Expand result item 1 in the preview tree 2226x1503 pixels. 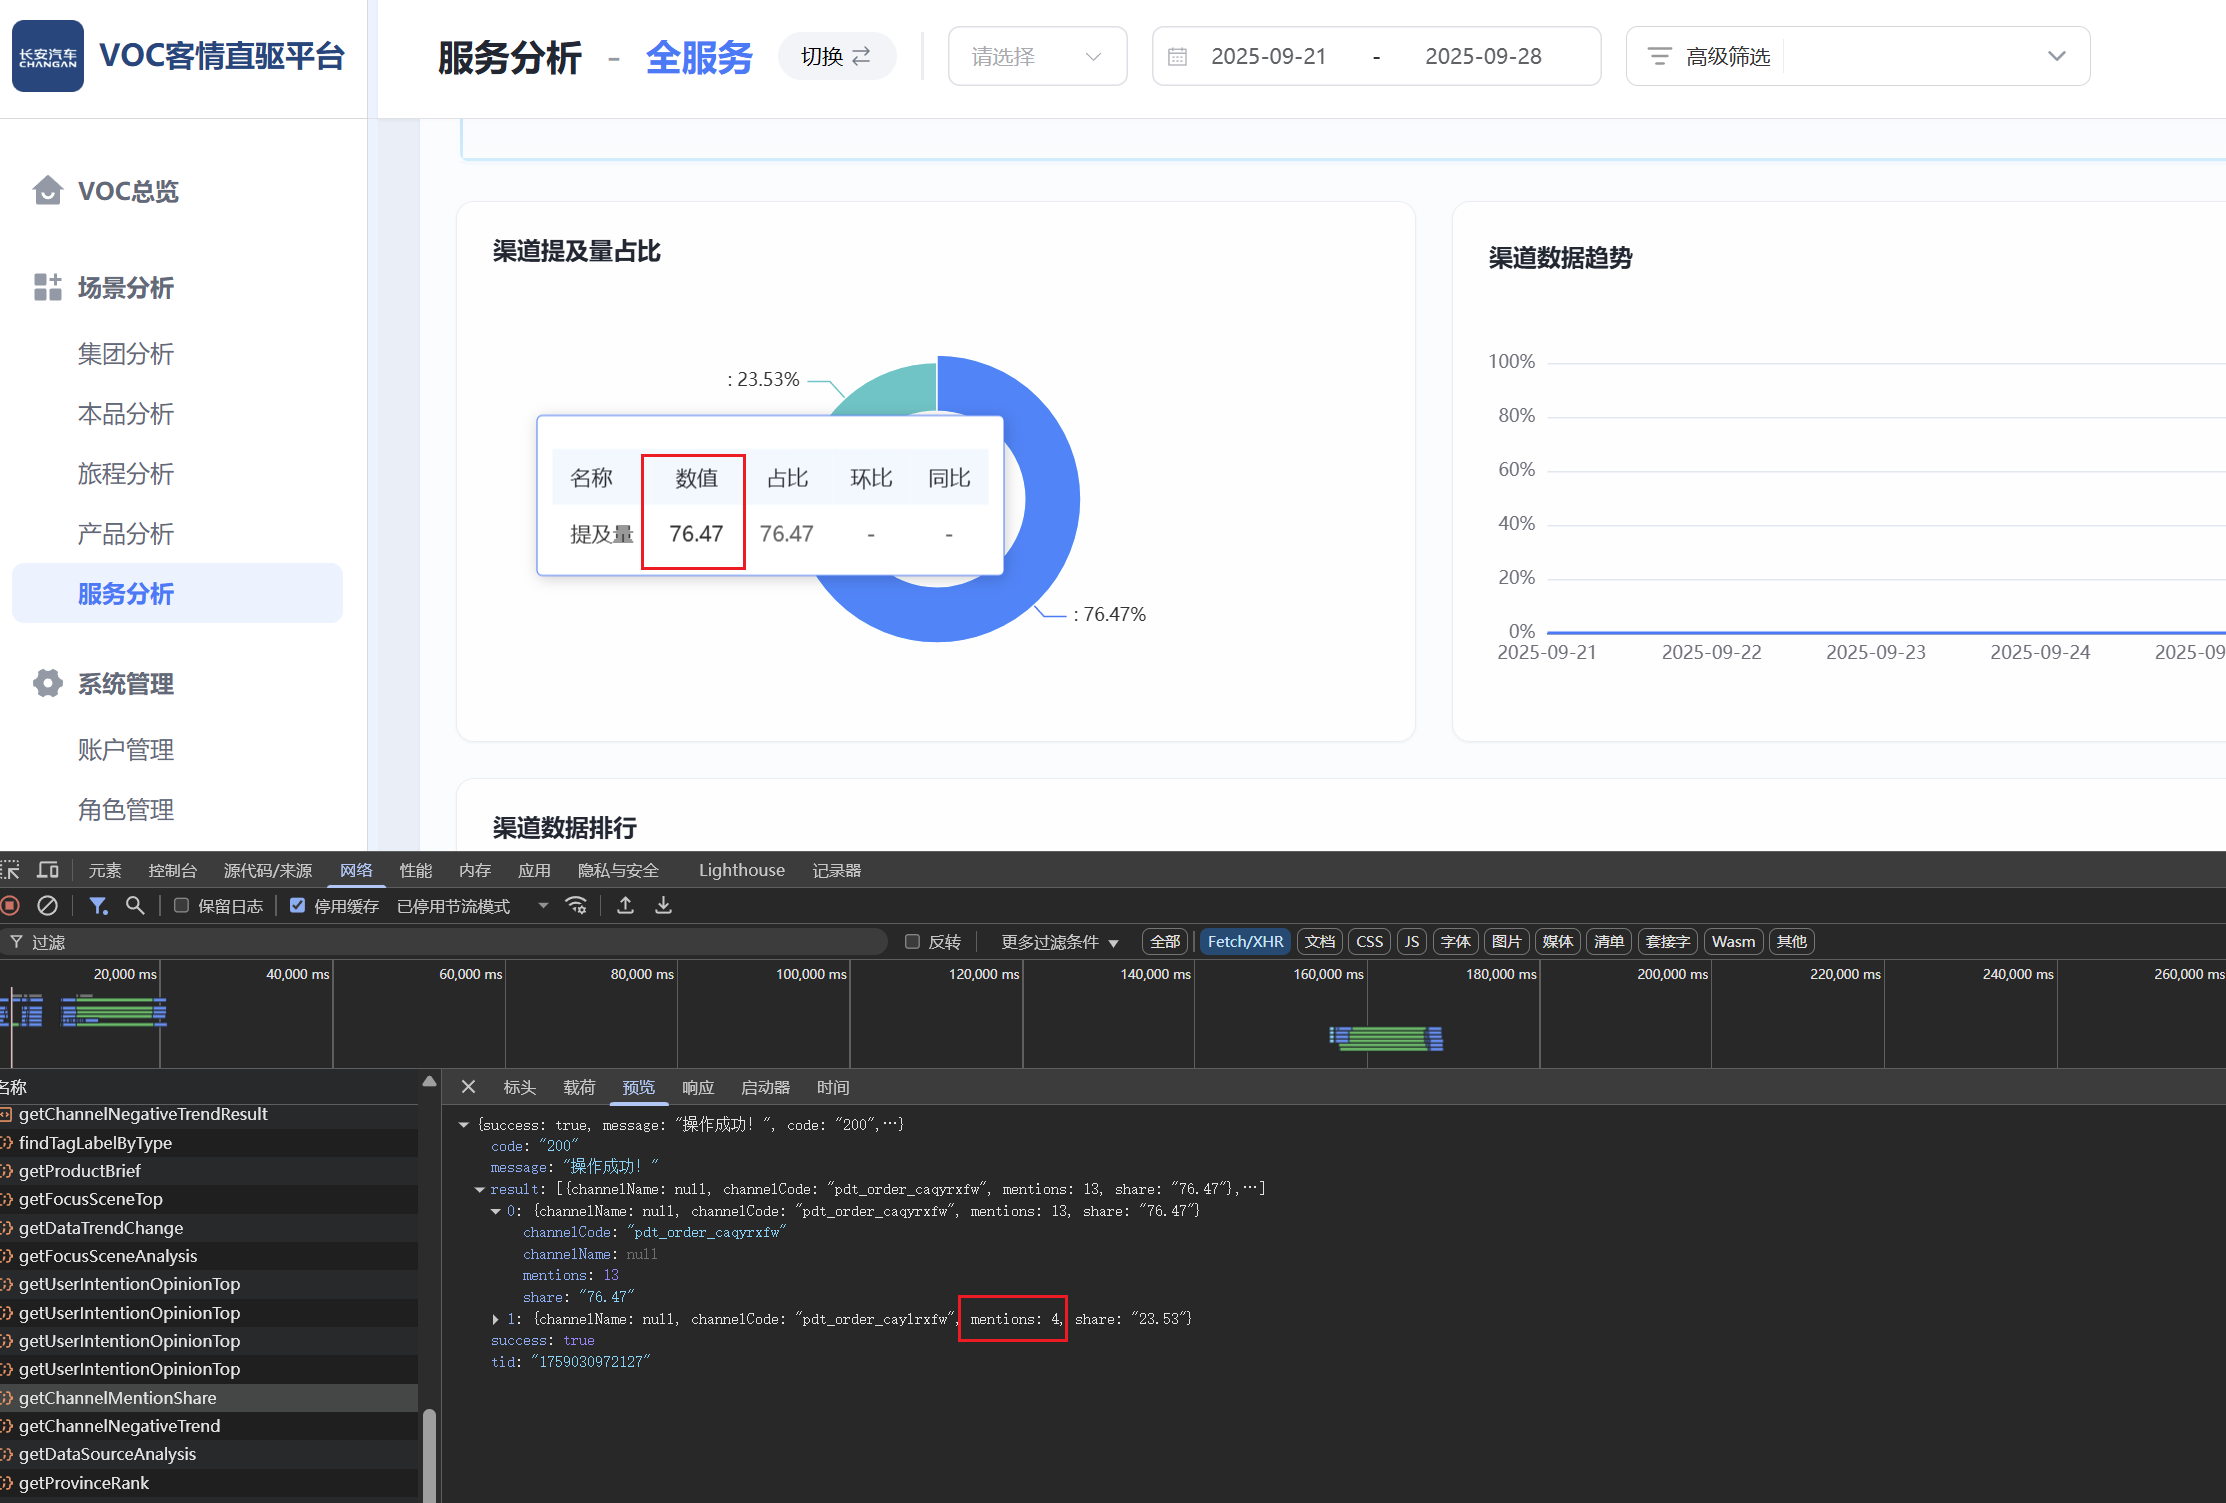coord(496,1320)
